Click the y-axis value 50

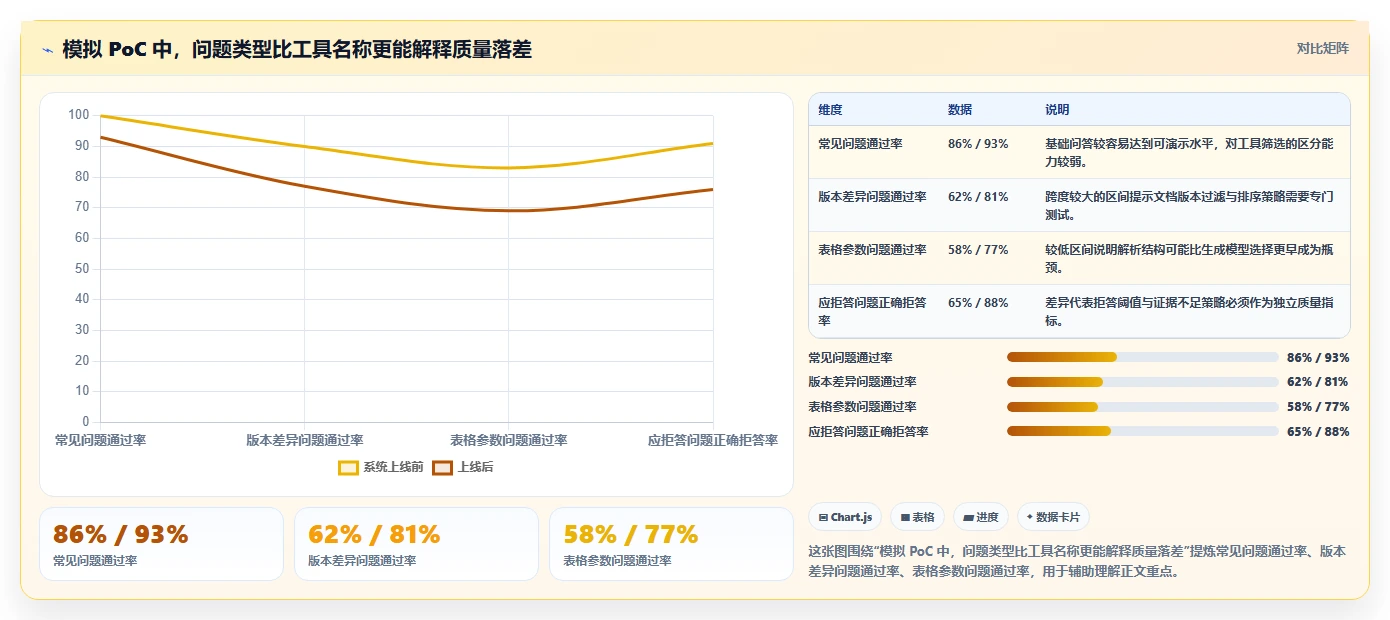point(82,269)
